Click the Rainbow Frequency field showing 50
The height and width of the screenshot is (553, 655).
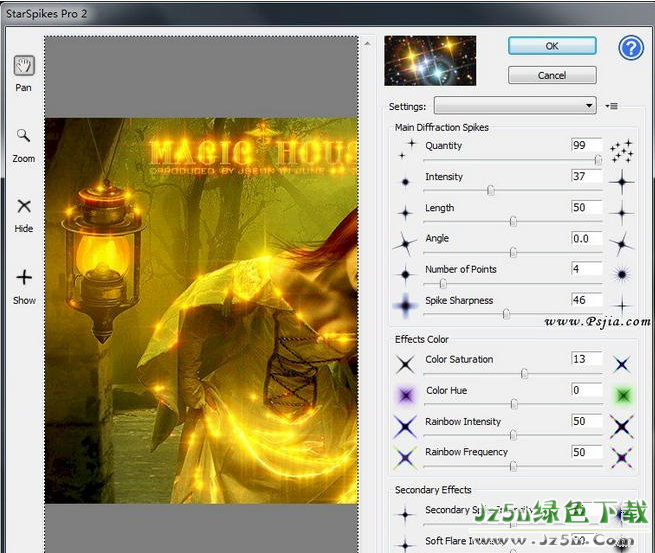[x=586, y=452]
